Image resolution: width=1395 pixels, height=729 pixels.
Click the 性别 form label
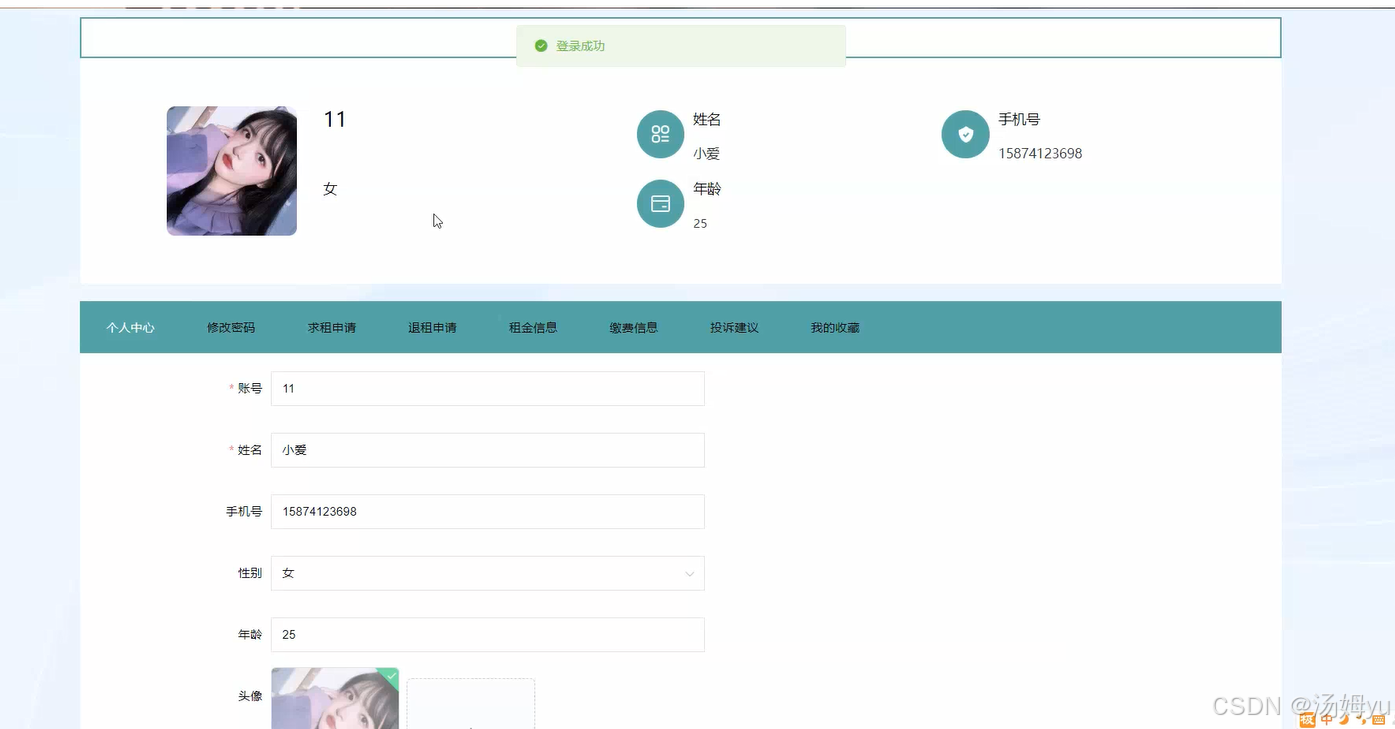pos(250,573)
